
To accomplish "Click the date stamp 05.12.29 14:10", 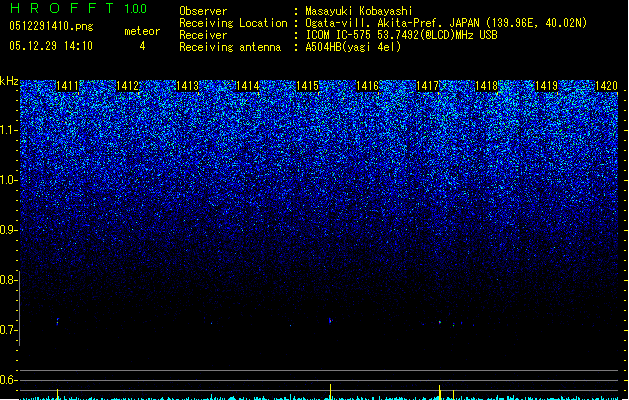I will (x=51, y=46).
